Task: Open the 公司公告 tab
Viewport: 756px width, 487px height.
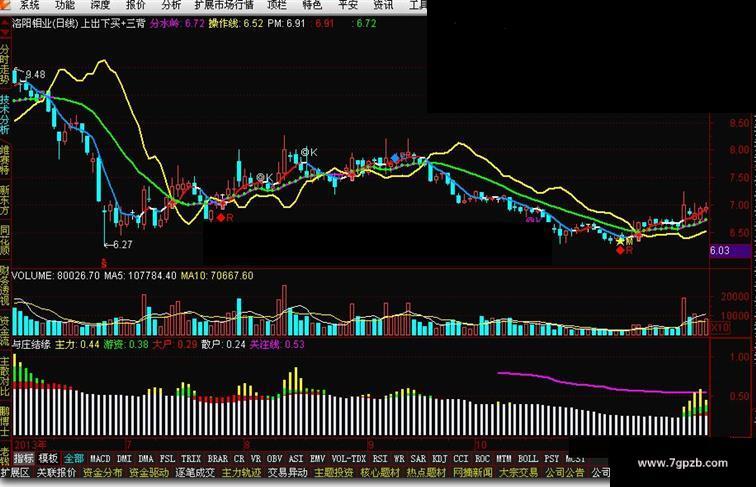Action: 565,473
